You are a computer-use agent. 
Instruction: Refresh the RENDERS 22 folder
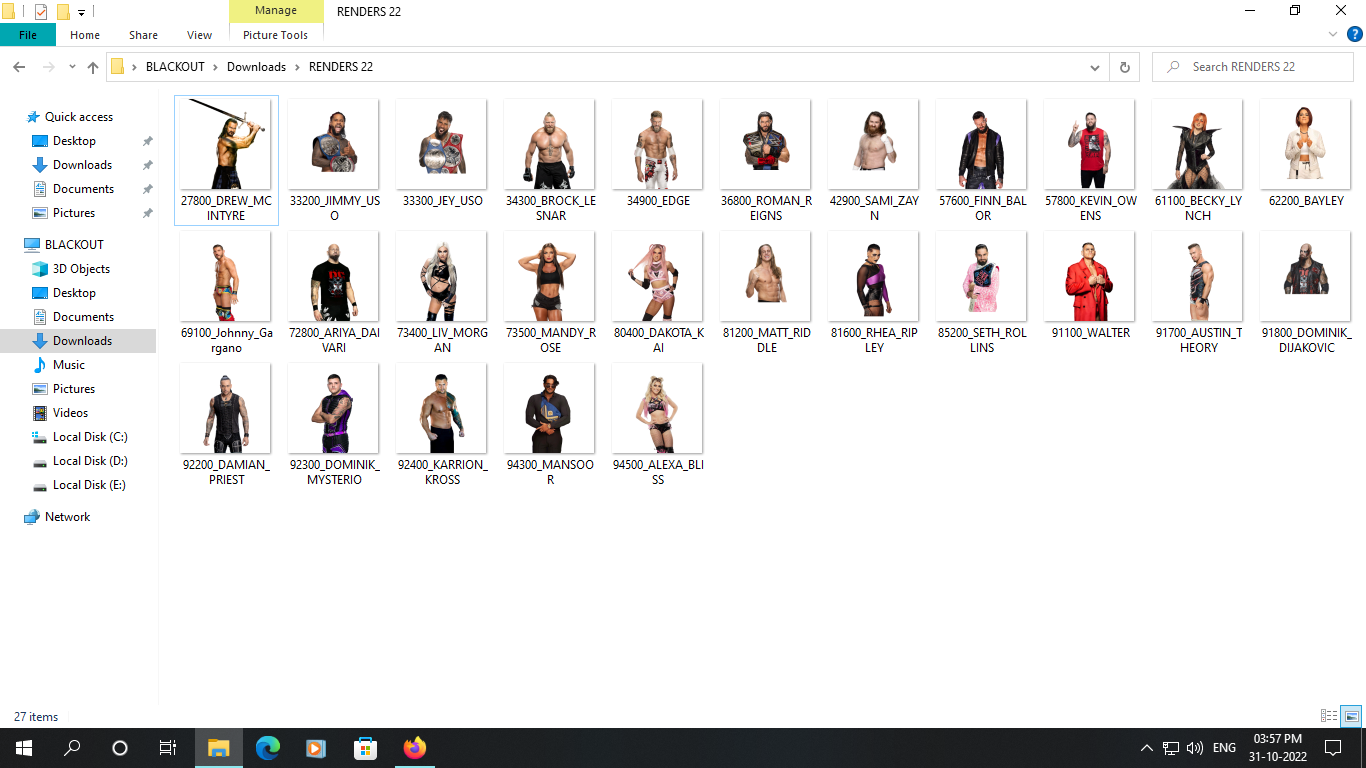pyautogui.click(x=1125, y=67)
